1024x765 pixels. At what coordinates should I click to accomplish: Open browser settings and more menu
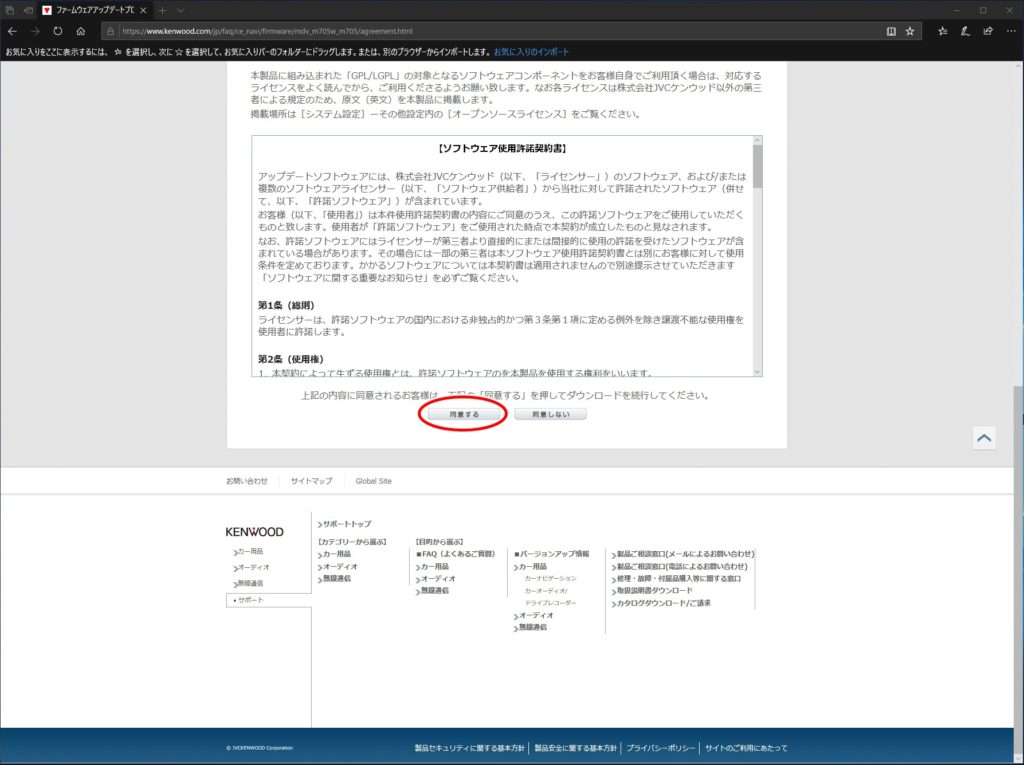point(1011,31)
